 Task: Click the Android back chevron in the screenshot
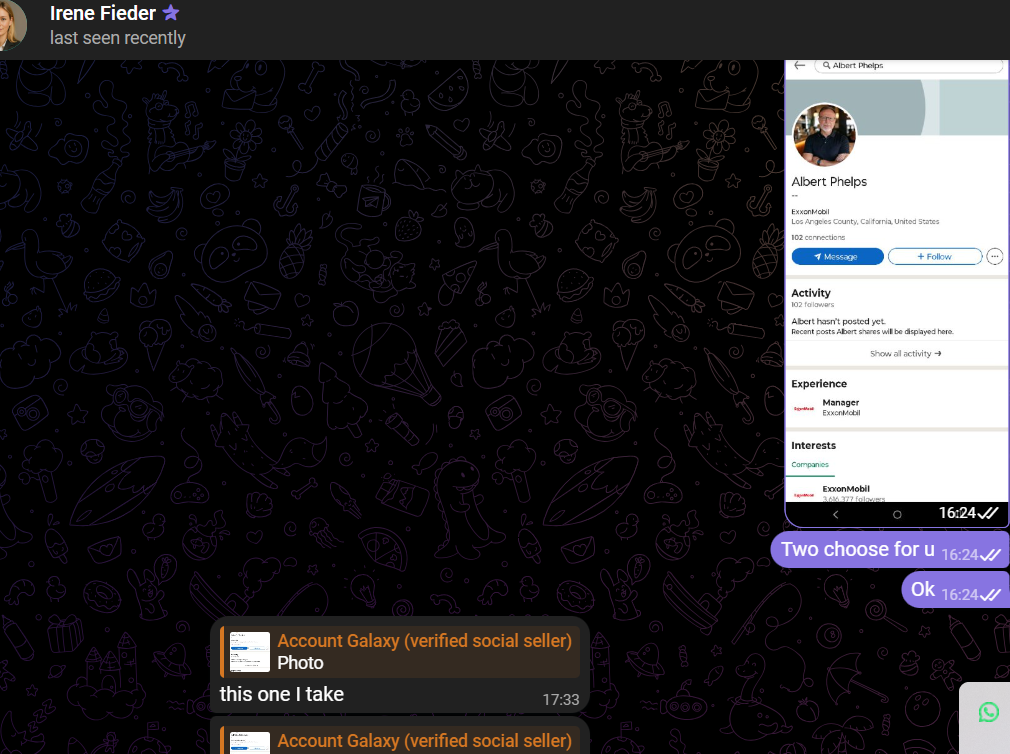(x=835, y=514)
